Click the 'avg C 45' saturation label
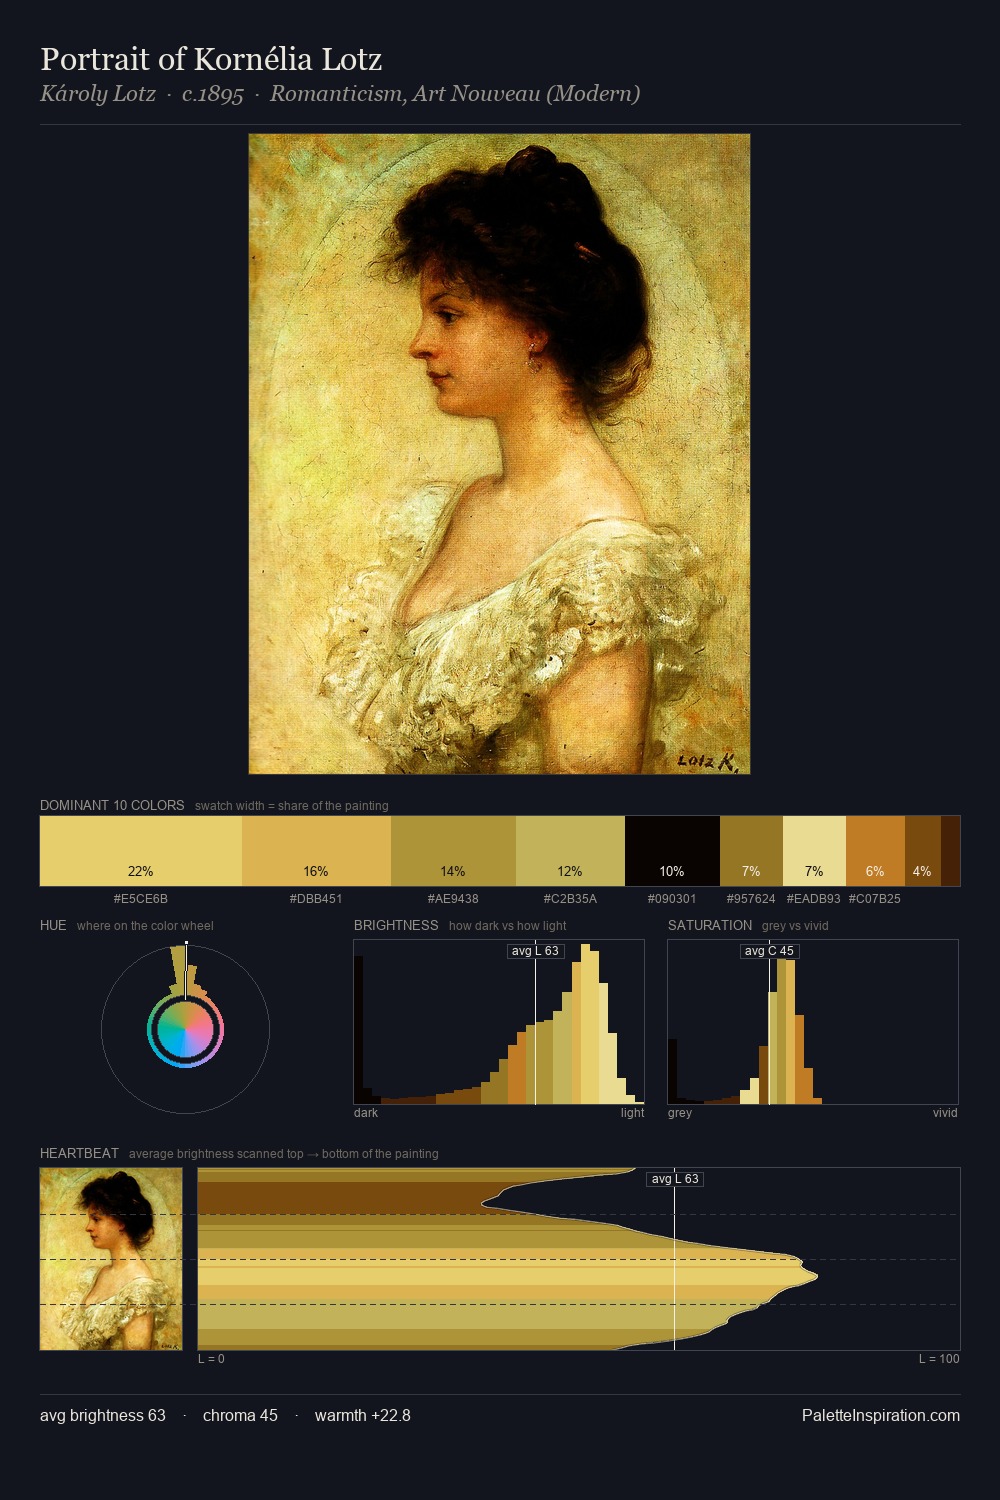 point(769,951)
